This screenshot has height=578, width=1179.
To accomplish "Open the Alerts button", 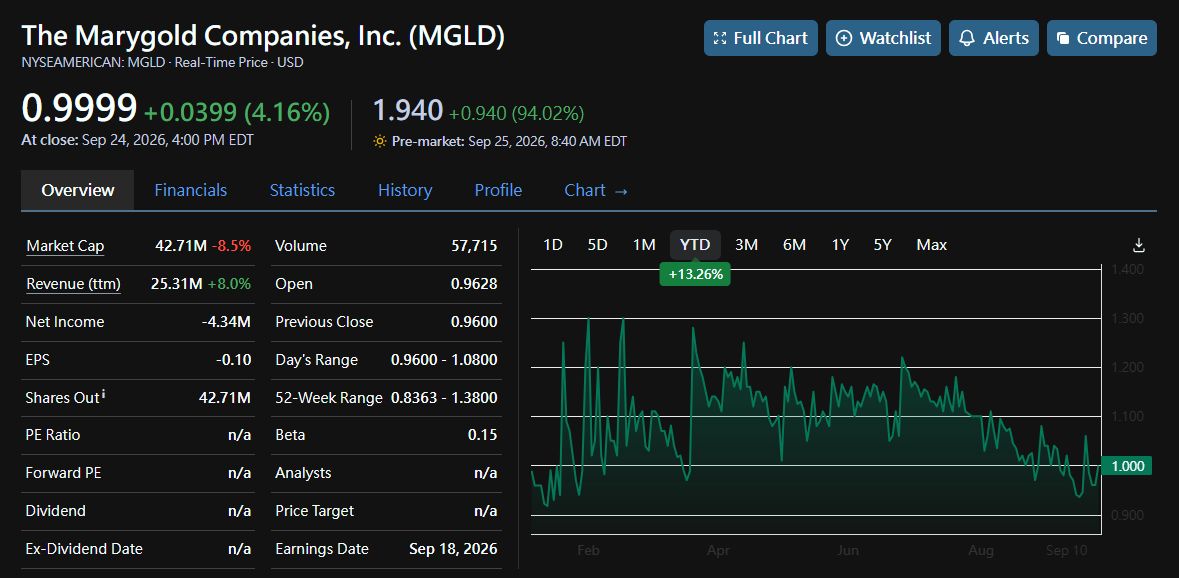I will (x=993, y=38).
